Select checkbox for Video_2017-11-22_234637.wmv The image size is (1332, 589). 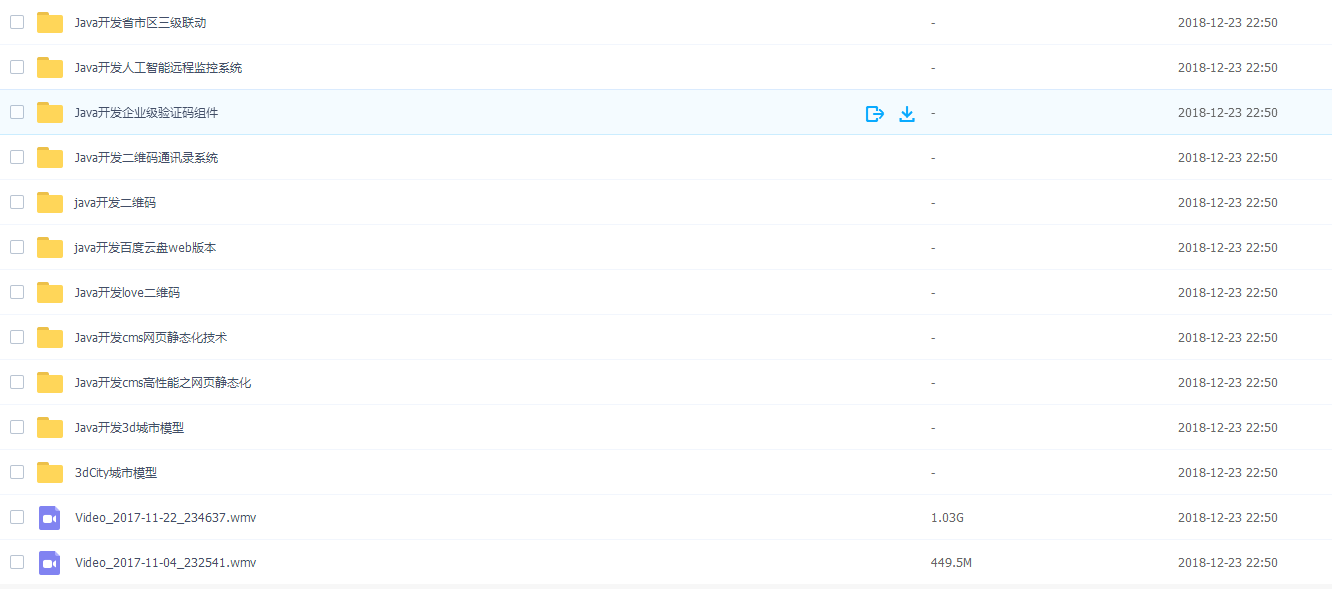pyautogui.click(x=17, y=517)
